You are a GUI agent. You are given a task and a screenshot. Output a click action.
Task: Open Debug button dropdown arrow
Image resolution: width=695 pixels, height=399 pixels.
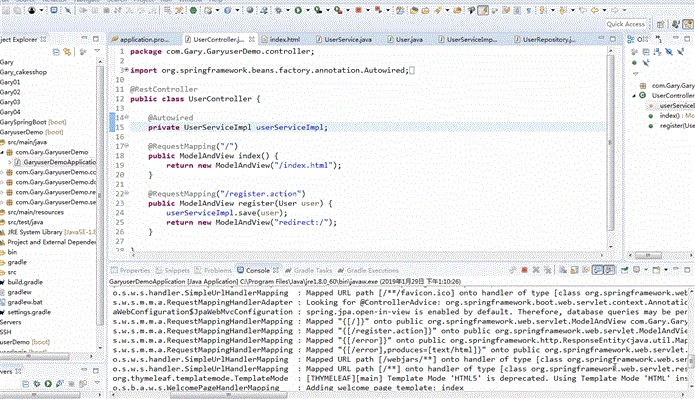[288, 10]
